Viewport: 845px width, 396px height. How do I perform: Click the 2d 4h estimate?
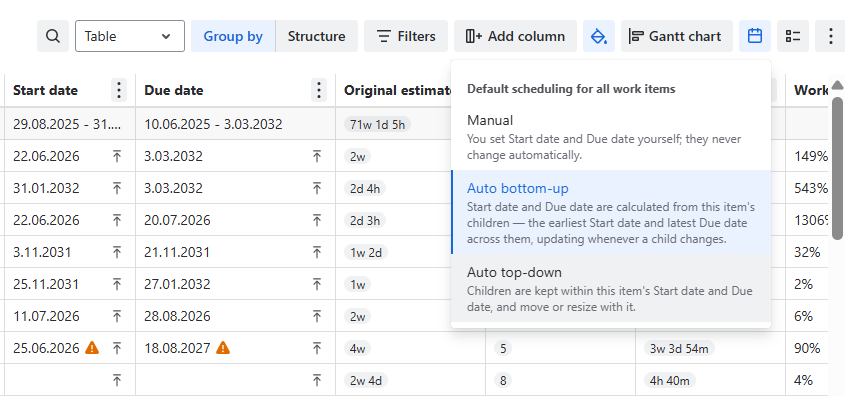tap(364, 189)
